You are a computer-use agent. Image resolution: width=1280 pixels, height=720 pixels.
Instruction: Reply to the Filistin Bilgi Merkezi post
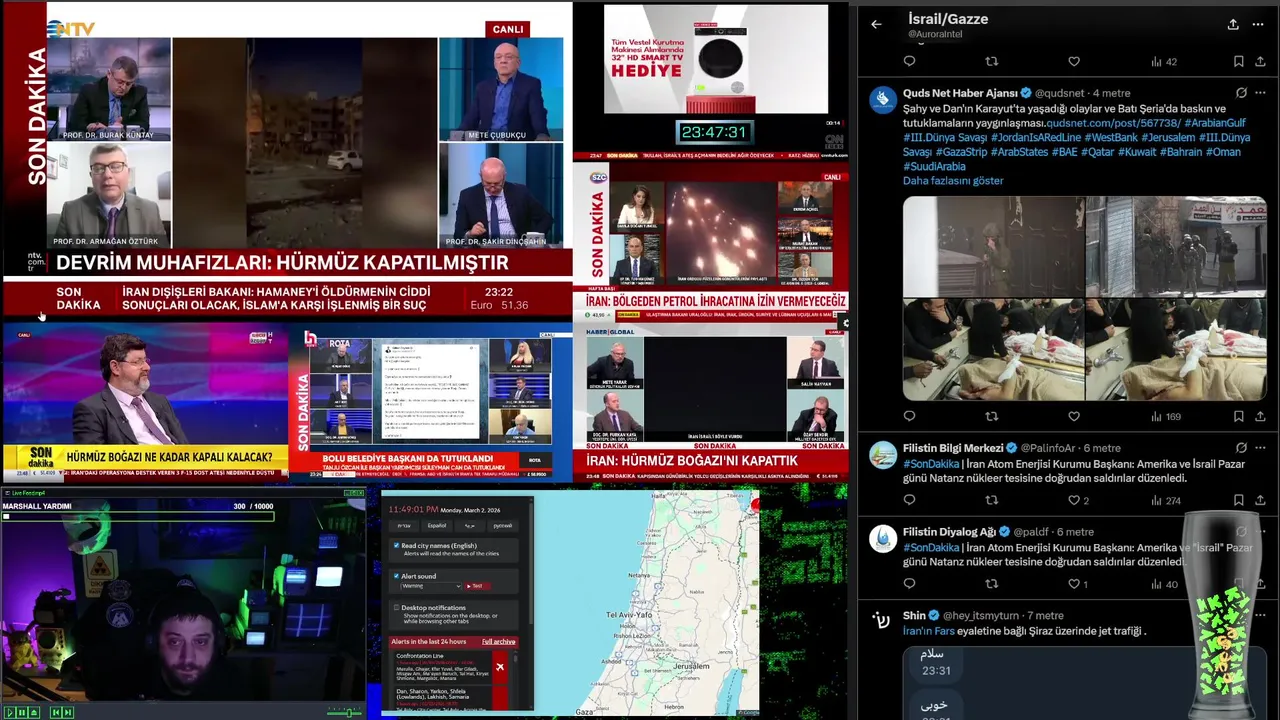click(909, 500)
